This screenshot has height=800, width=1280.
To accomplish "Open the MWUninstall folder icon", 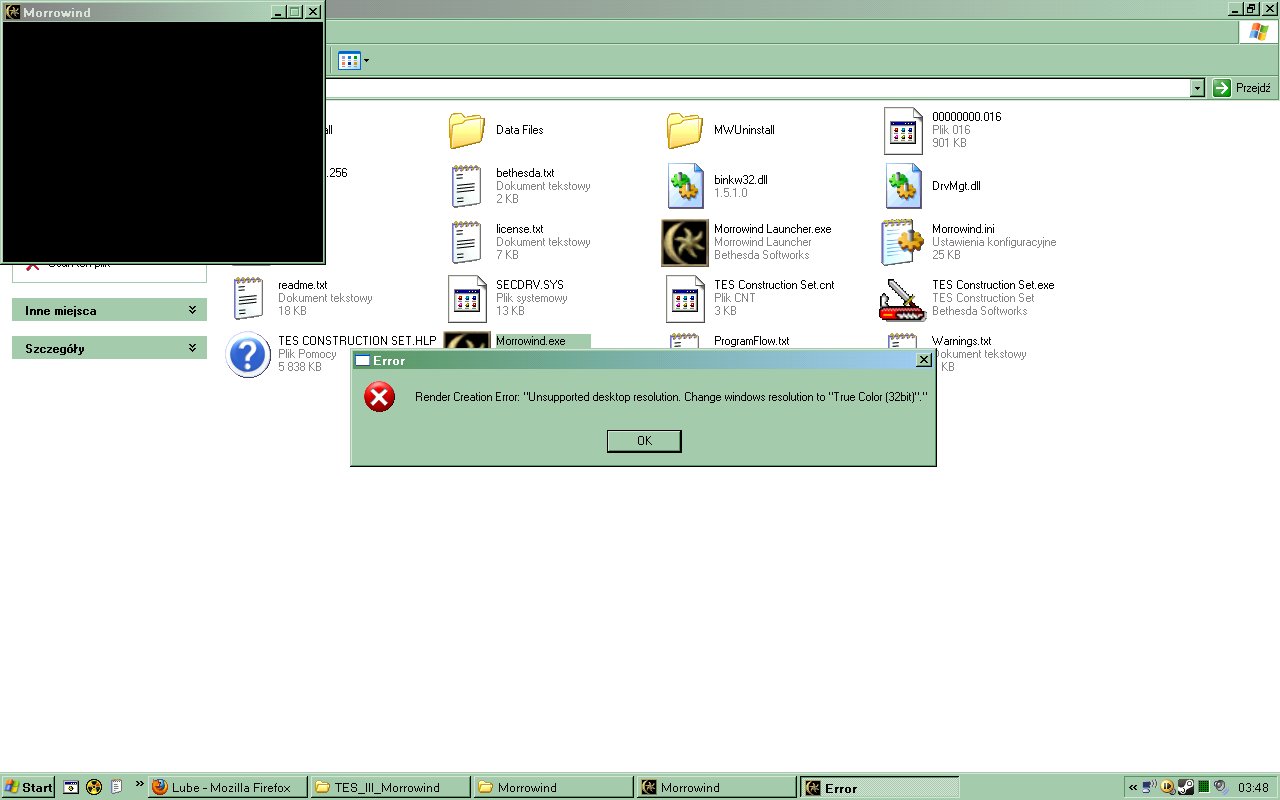I will click(684, 130).
